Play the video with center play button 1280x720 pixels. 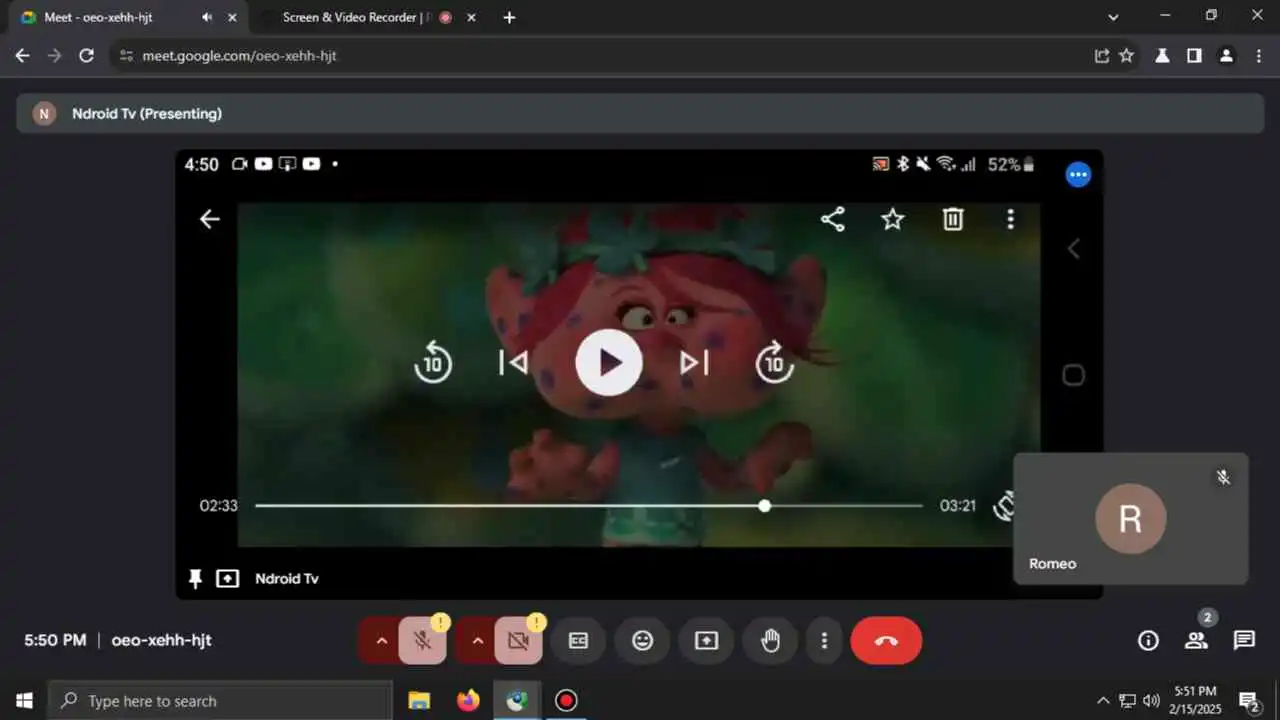point(609,363)
